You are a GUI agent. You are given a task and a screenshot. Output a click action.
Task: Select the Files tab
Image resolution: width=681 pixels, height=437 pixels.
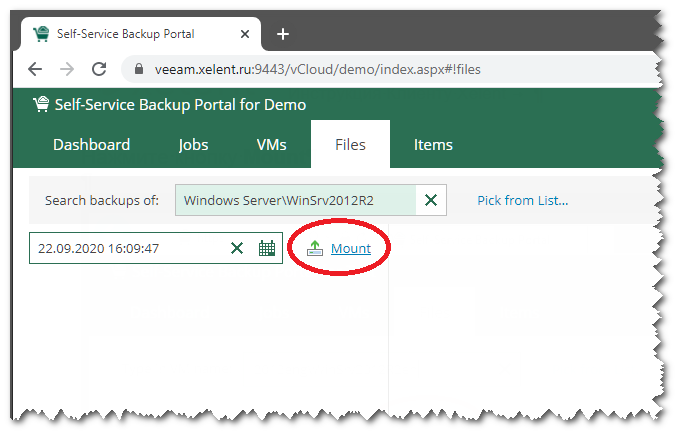click(x=350, y=145)
